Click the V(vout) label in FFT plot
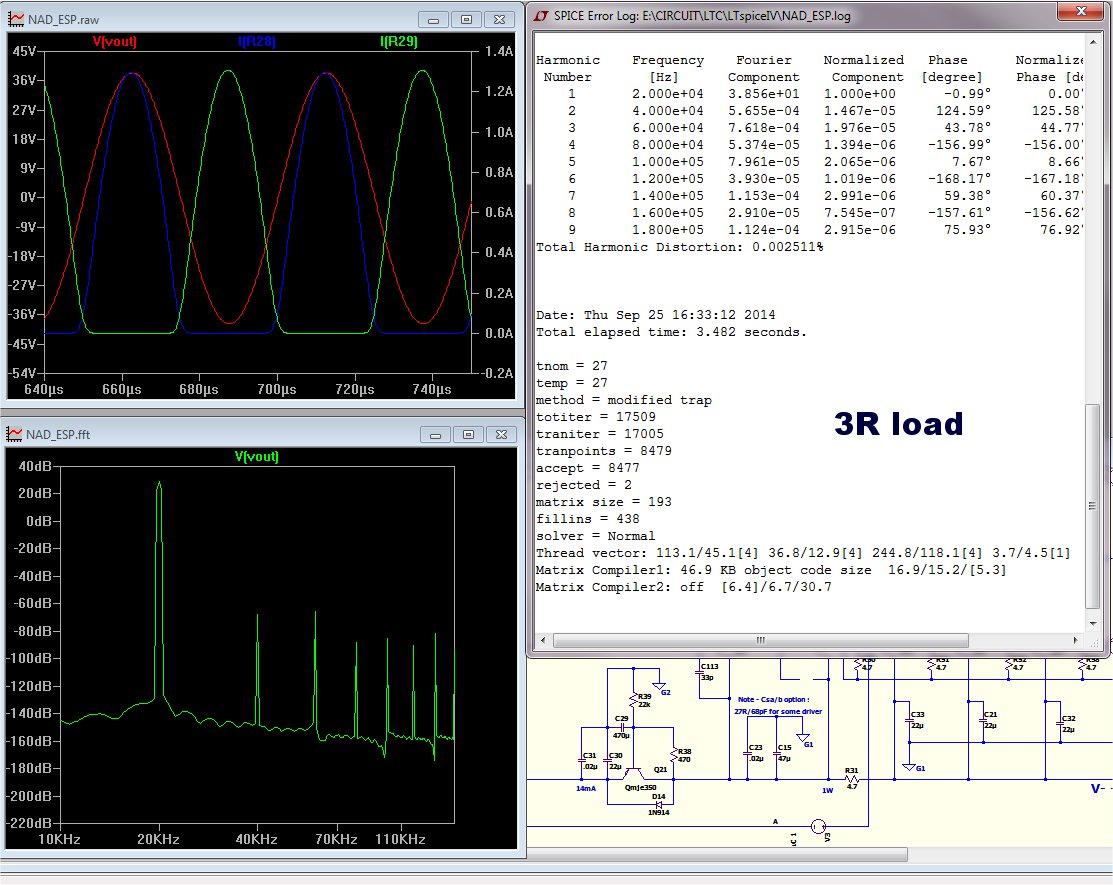Screen dimensions: 1113x885 [x=256, y=456]
